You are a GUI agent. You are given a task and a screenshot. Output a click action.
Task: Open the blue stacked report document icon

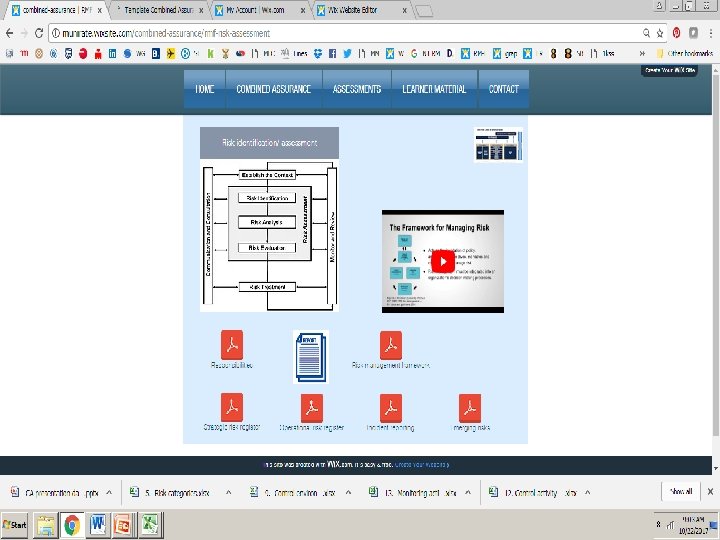point(311,357)
